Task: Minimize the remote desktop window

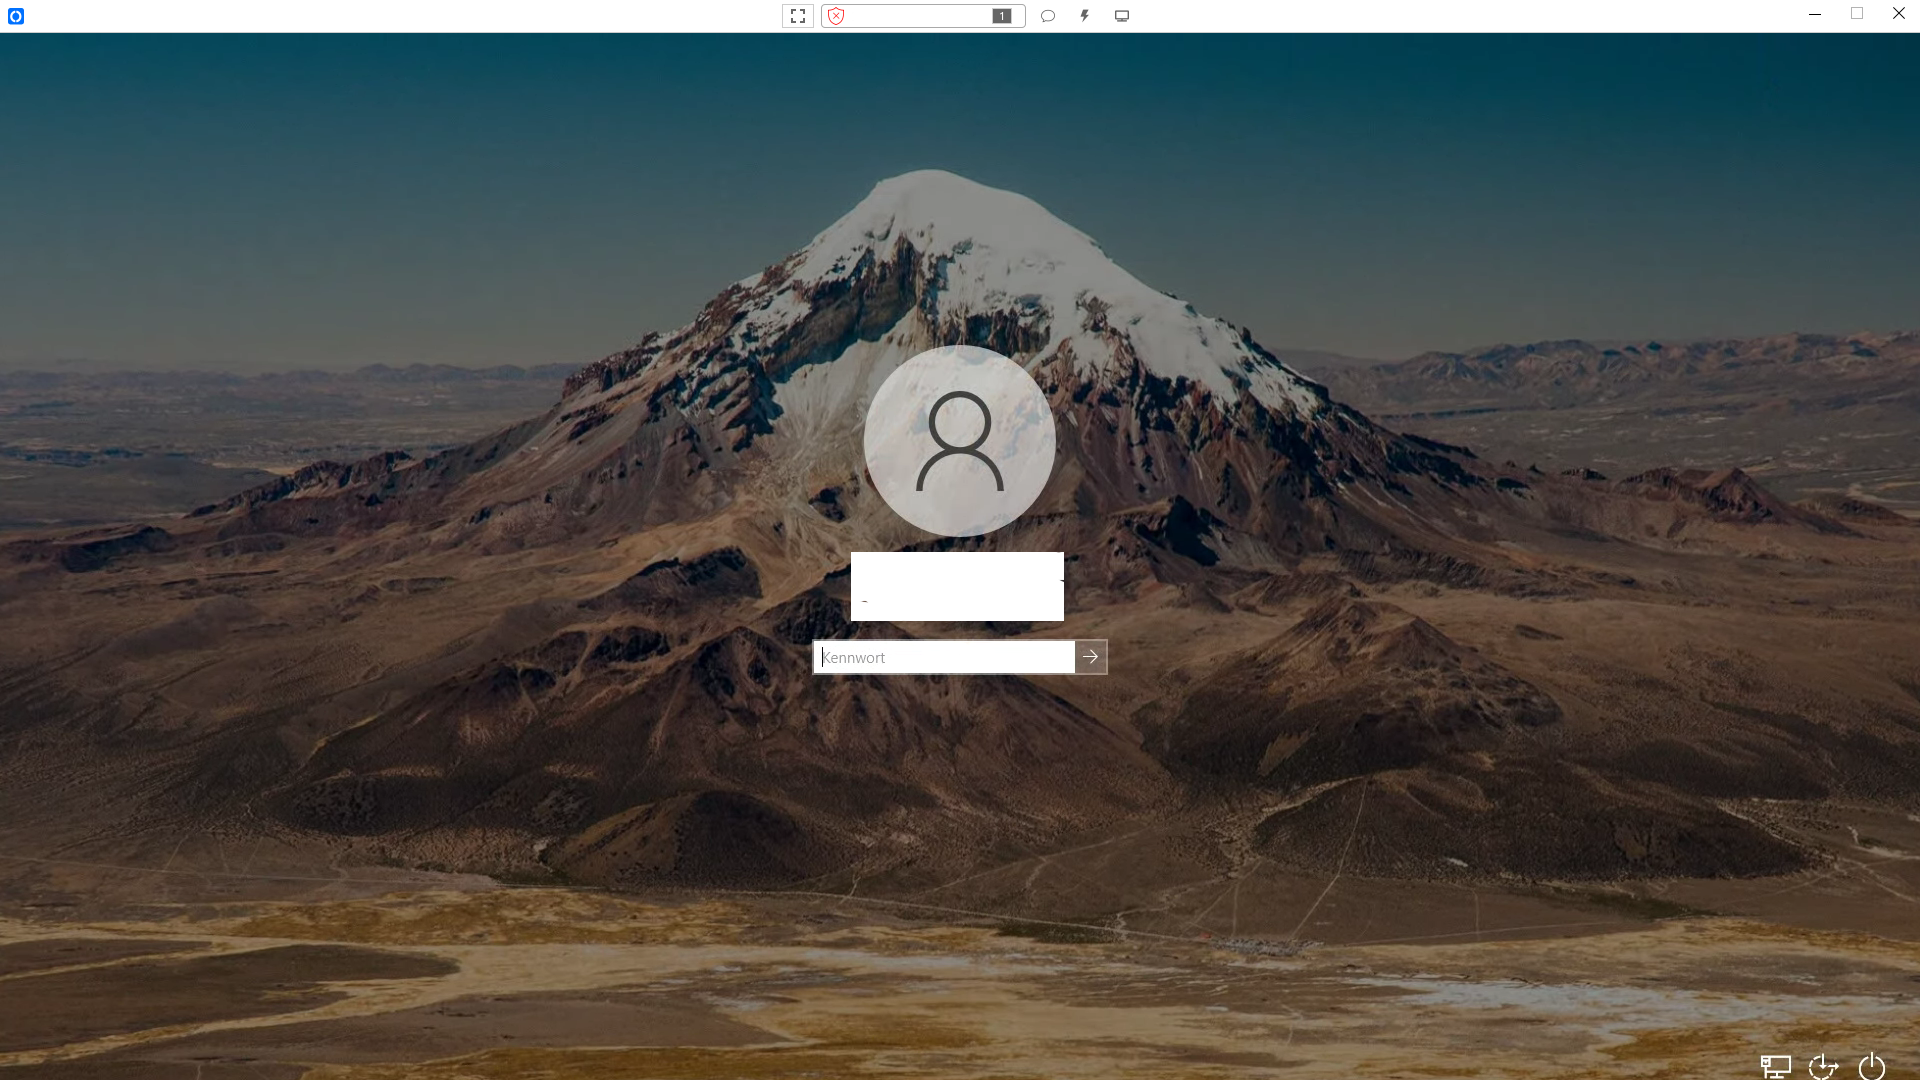Action: coord(1814,14)
